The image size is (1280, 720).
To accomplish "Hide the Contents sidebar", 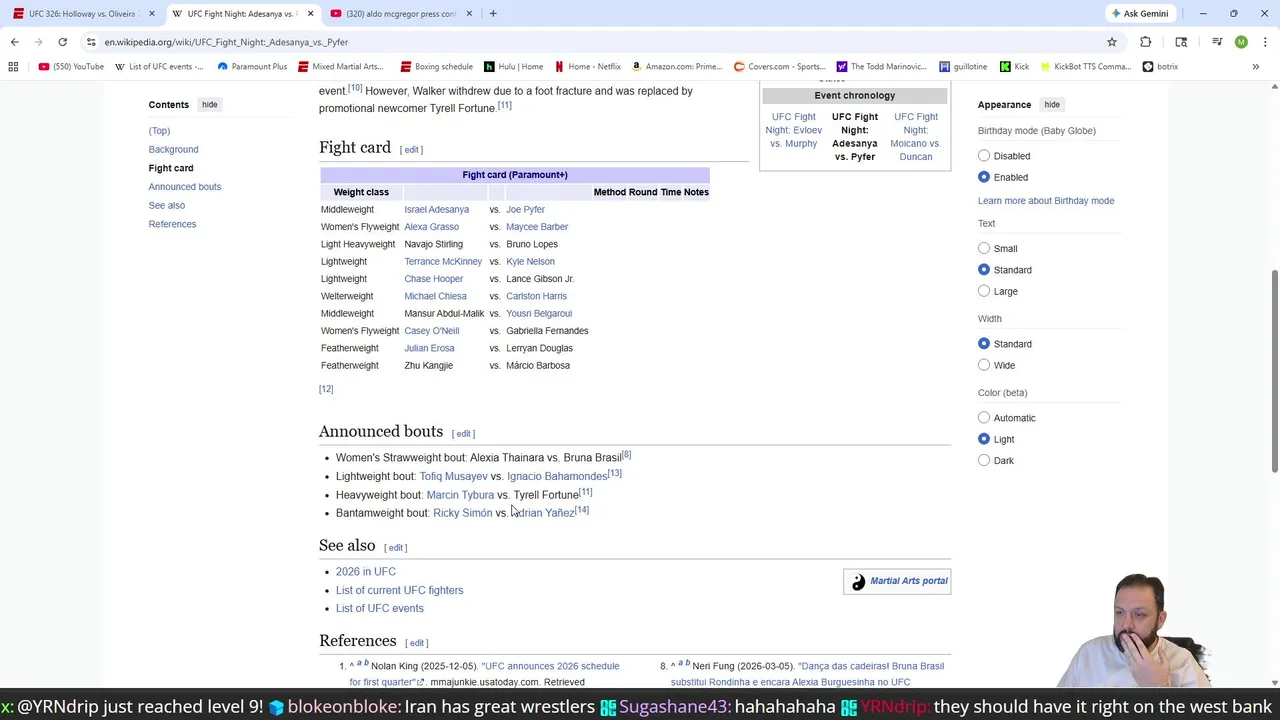I will (209, 104).
